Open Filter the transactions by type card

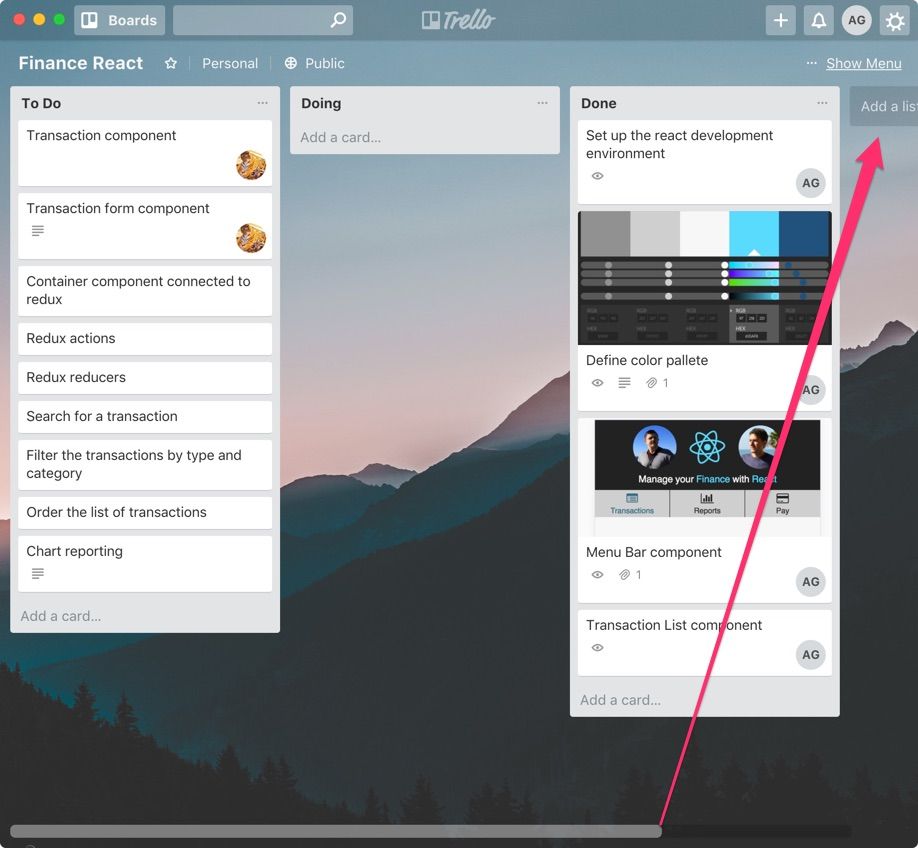pyautogui.click(x=145, y=465)
